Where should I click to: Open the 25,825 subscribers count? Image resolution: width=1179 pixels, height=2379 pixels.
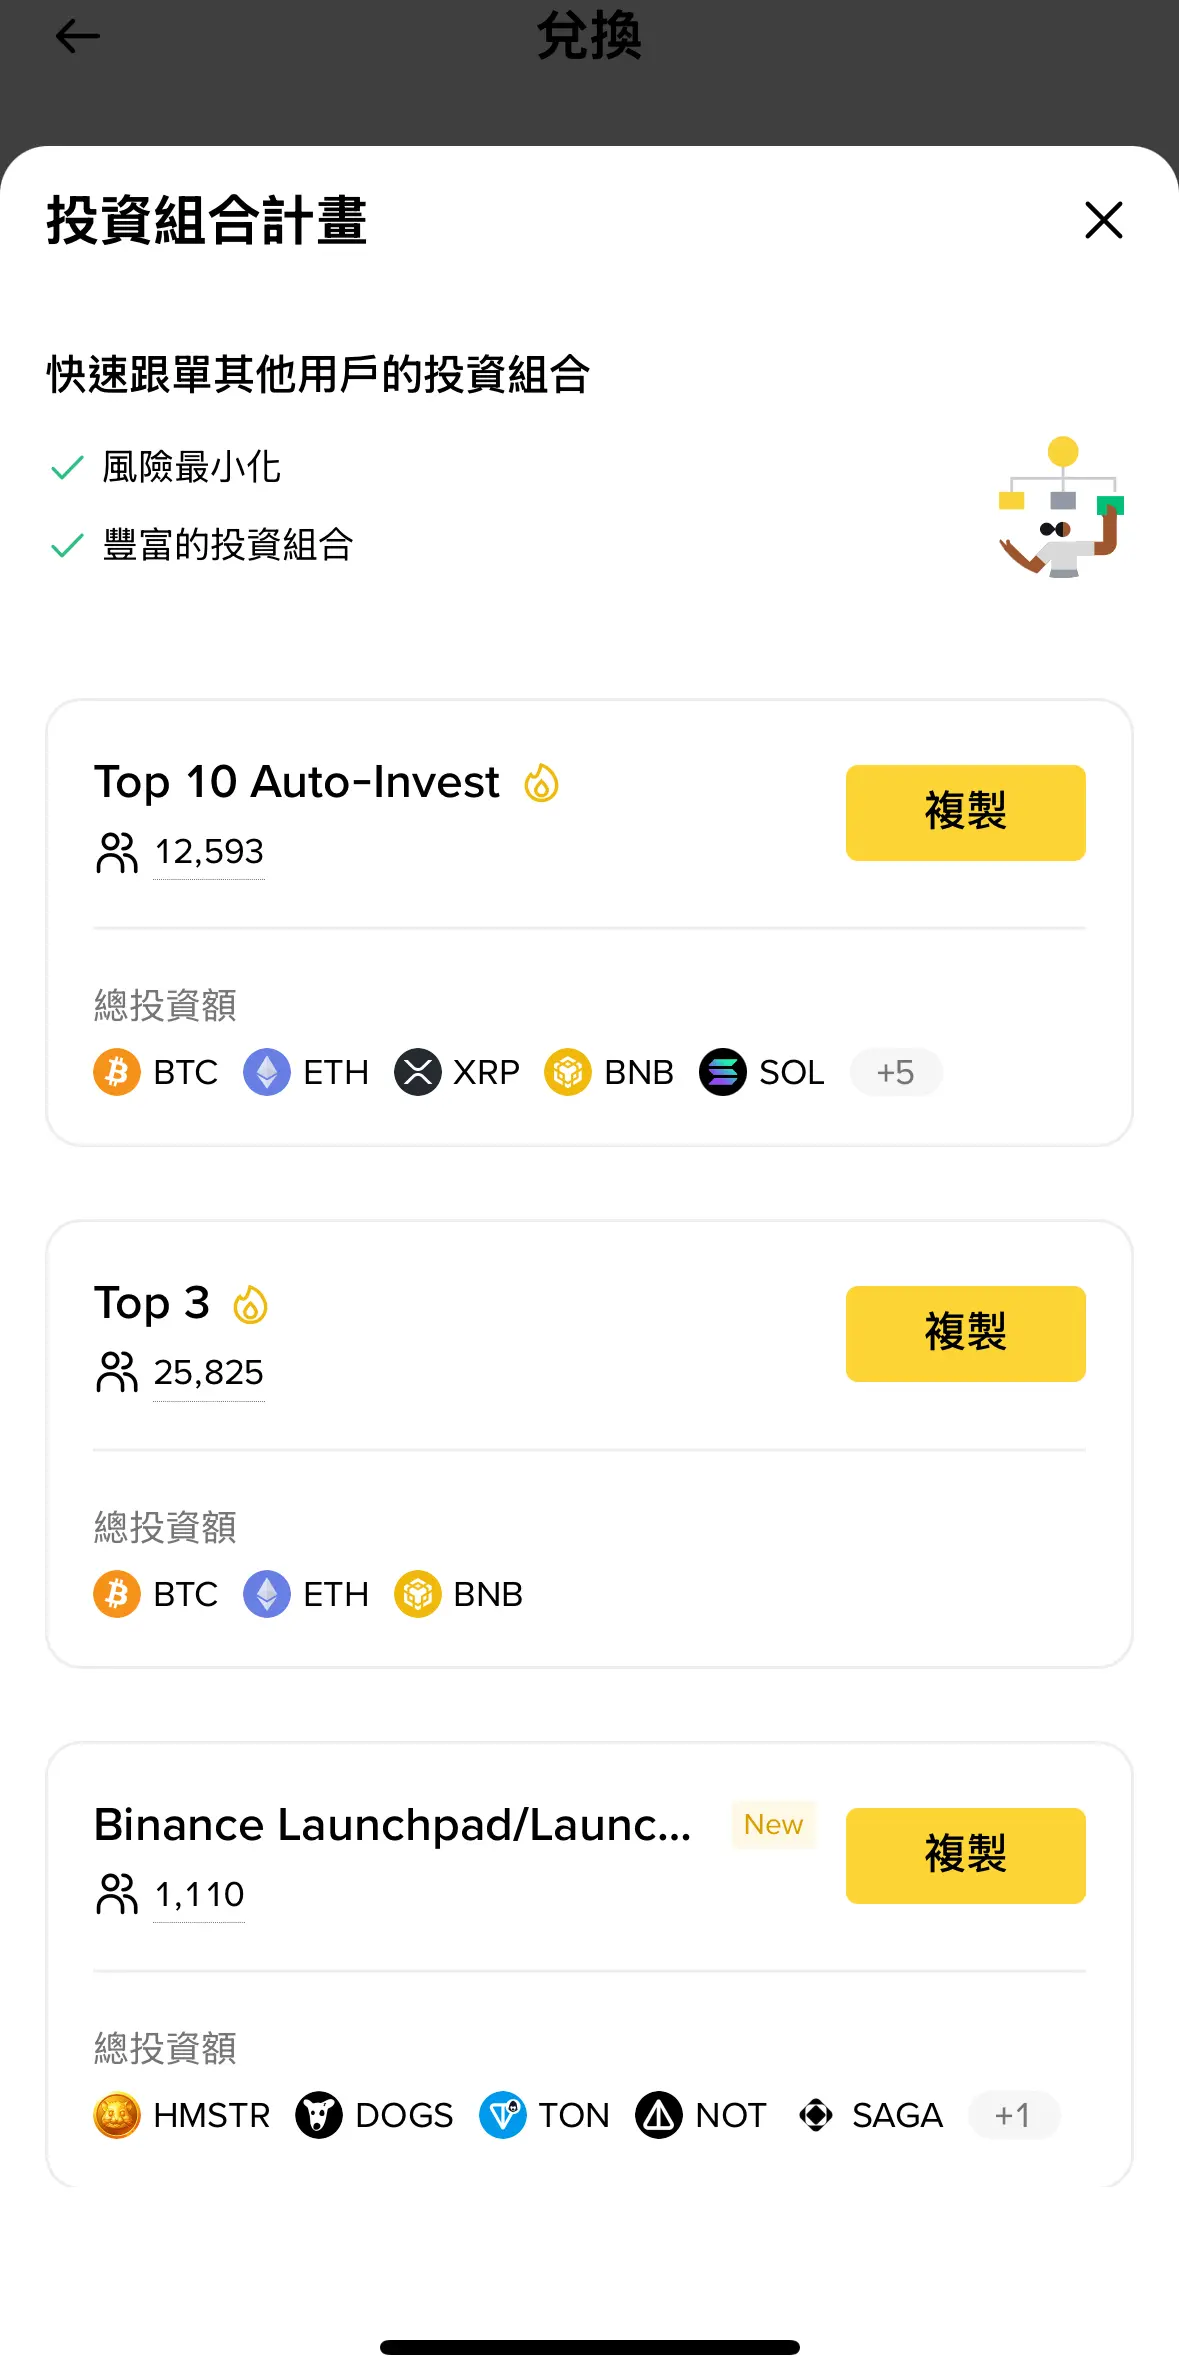tap(208, 1373)
